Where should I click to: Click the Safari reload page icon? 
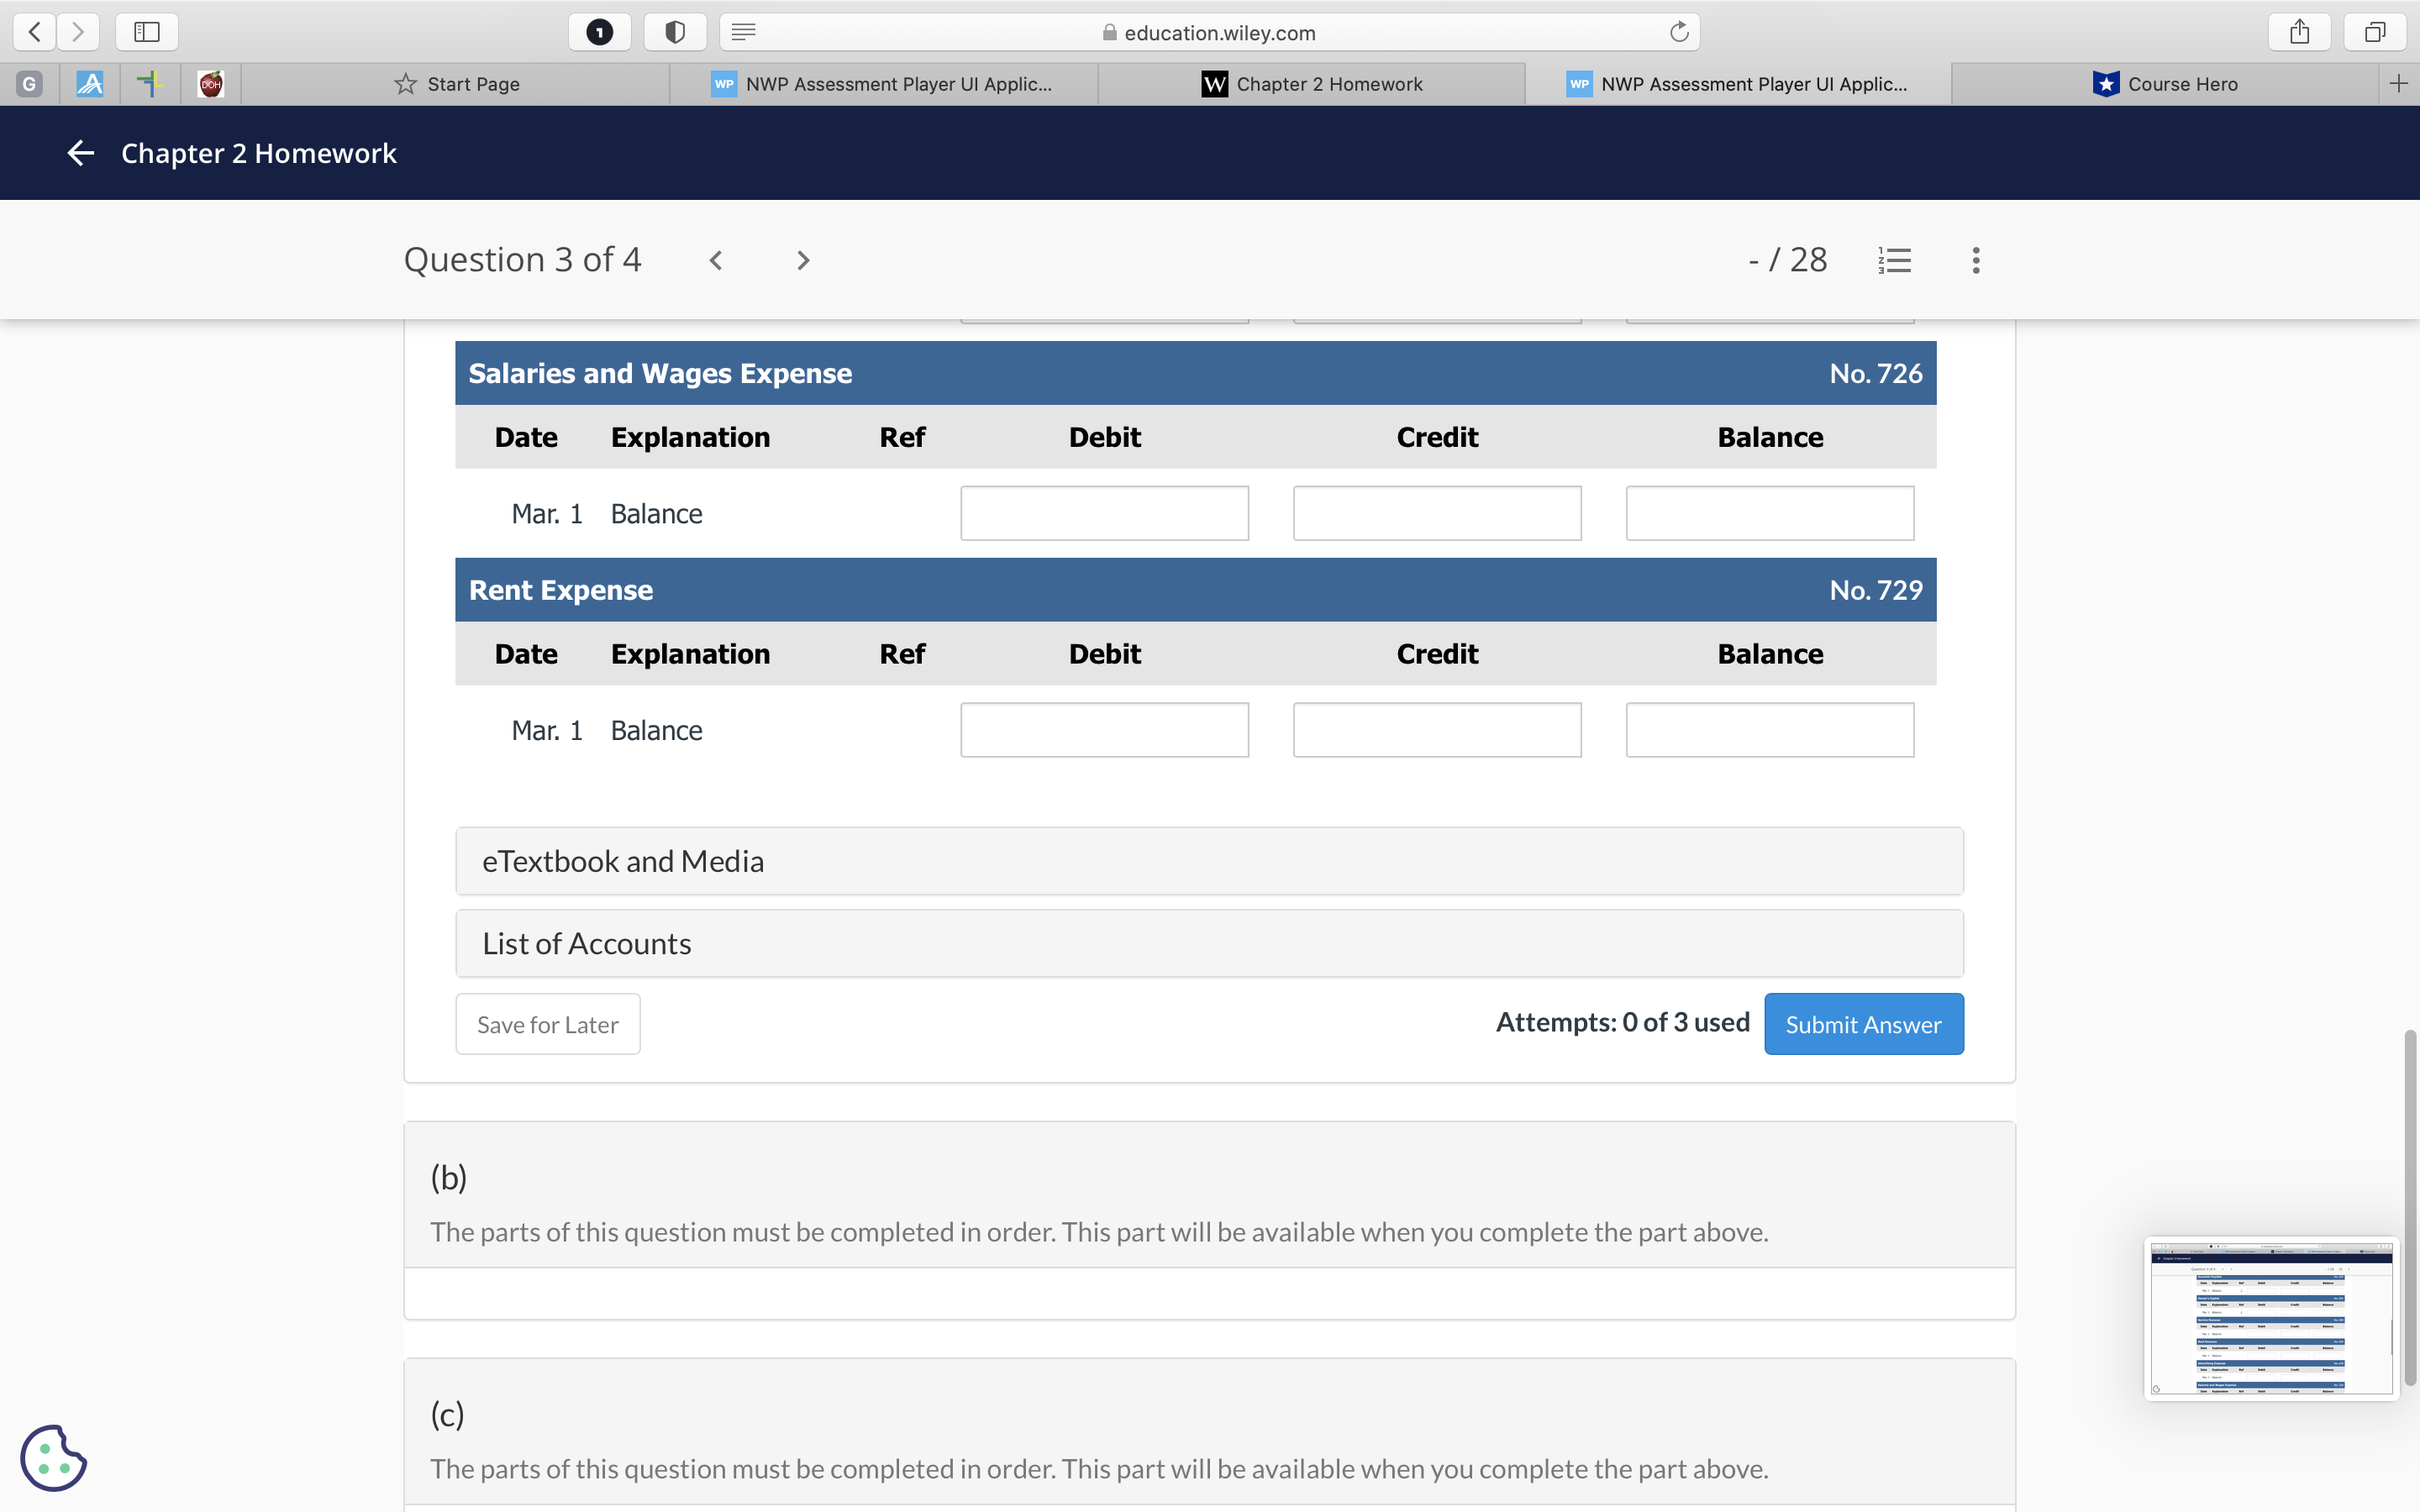[x=1679, y=32]
